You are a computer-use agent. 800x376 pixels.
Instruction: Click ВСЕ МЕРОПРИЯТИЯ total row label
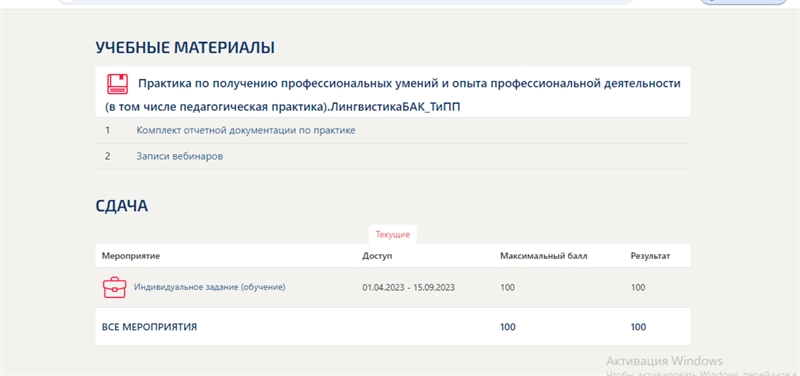(149, 327)
